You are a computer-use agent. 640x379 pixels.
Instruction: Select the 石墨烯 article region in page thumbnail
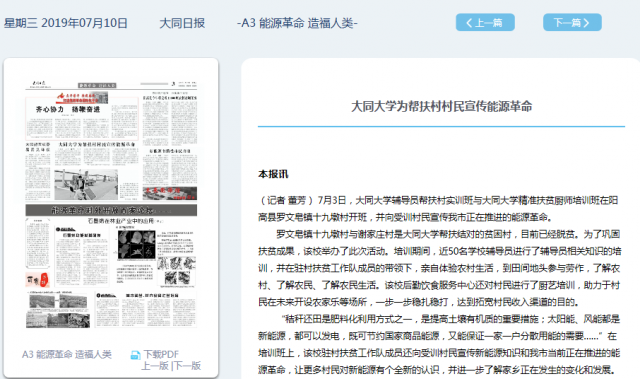click(x=125, y=252)
